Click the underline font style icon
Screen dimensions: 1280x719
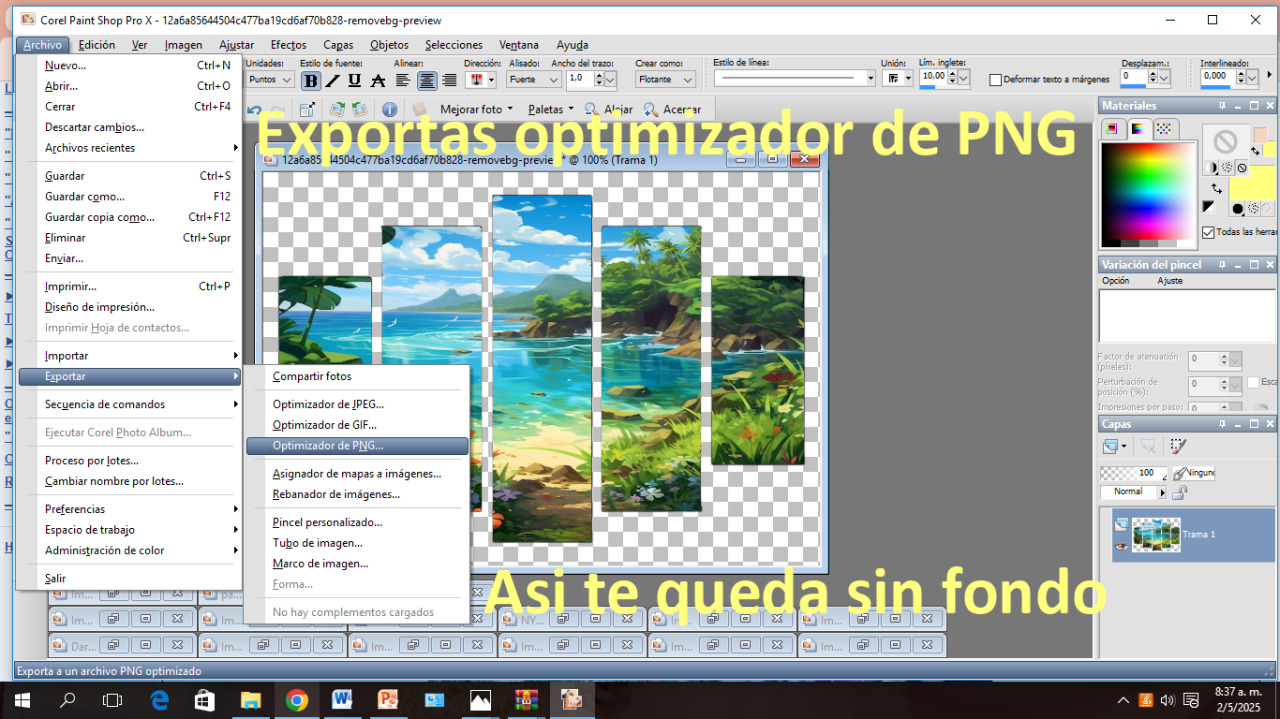[355, 81]
